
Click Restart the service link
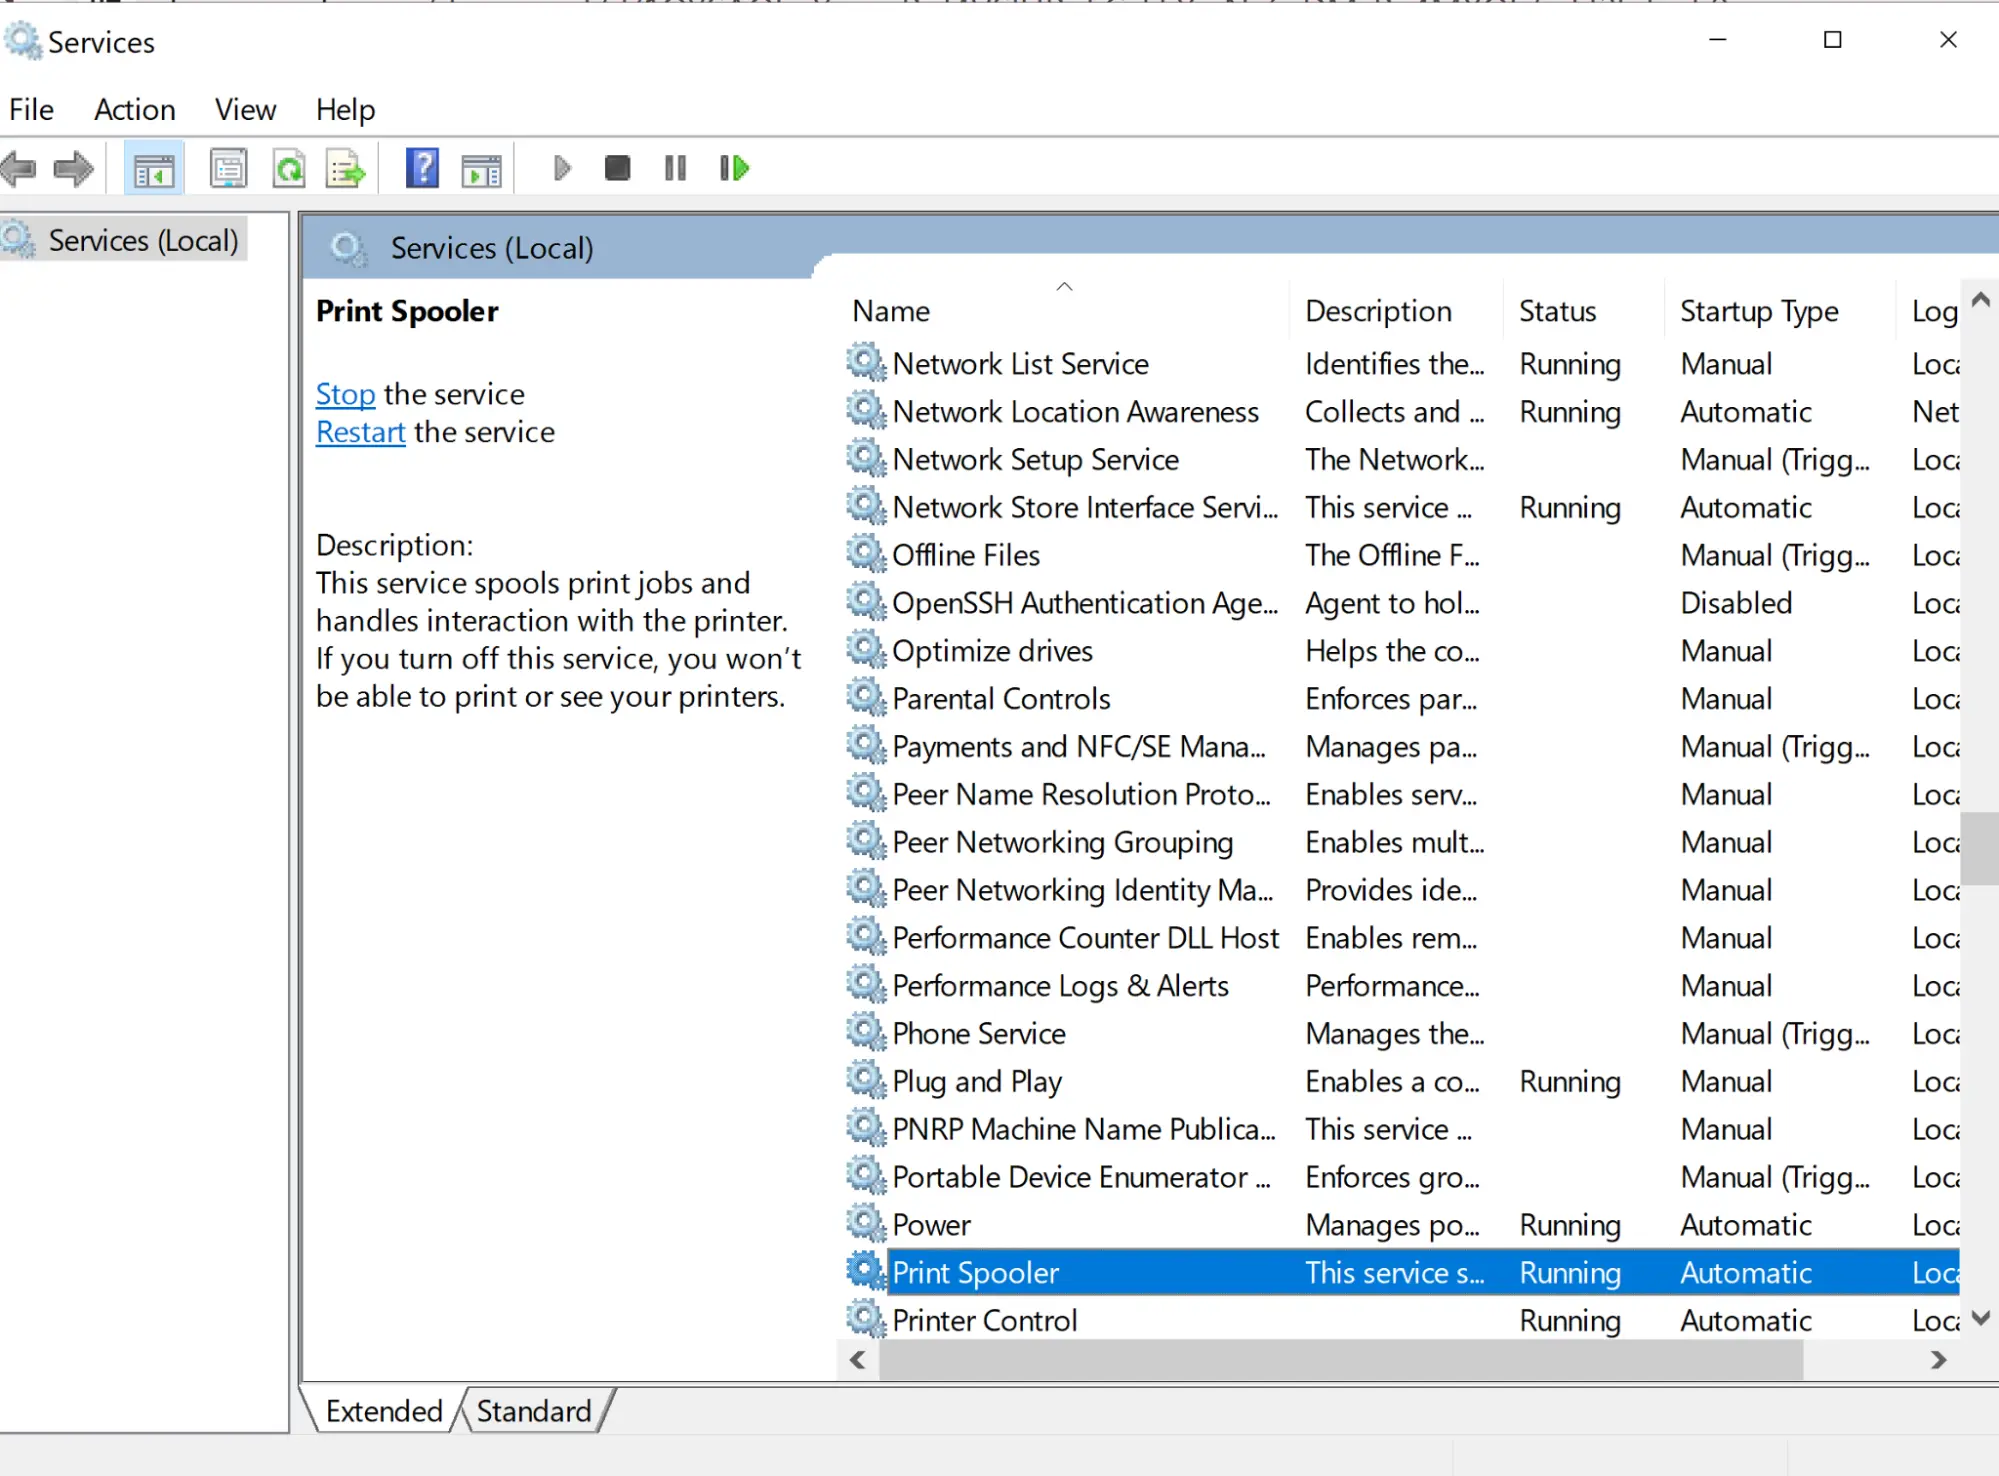pyautogui.click(x=361, y=432)
